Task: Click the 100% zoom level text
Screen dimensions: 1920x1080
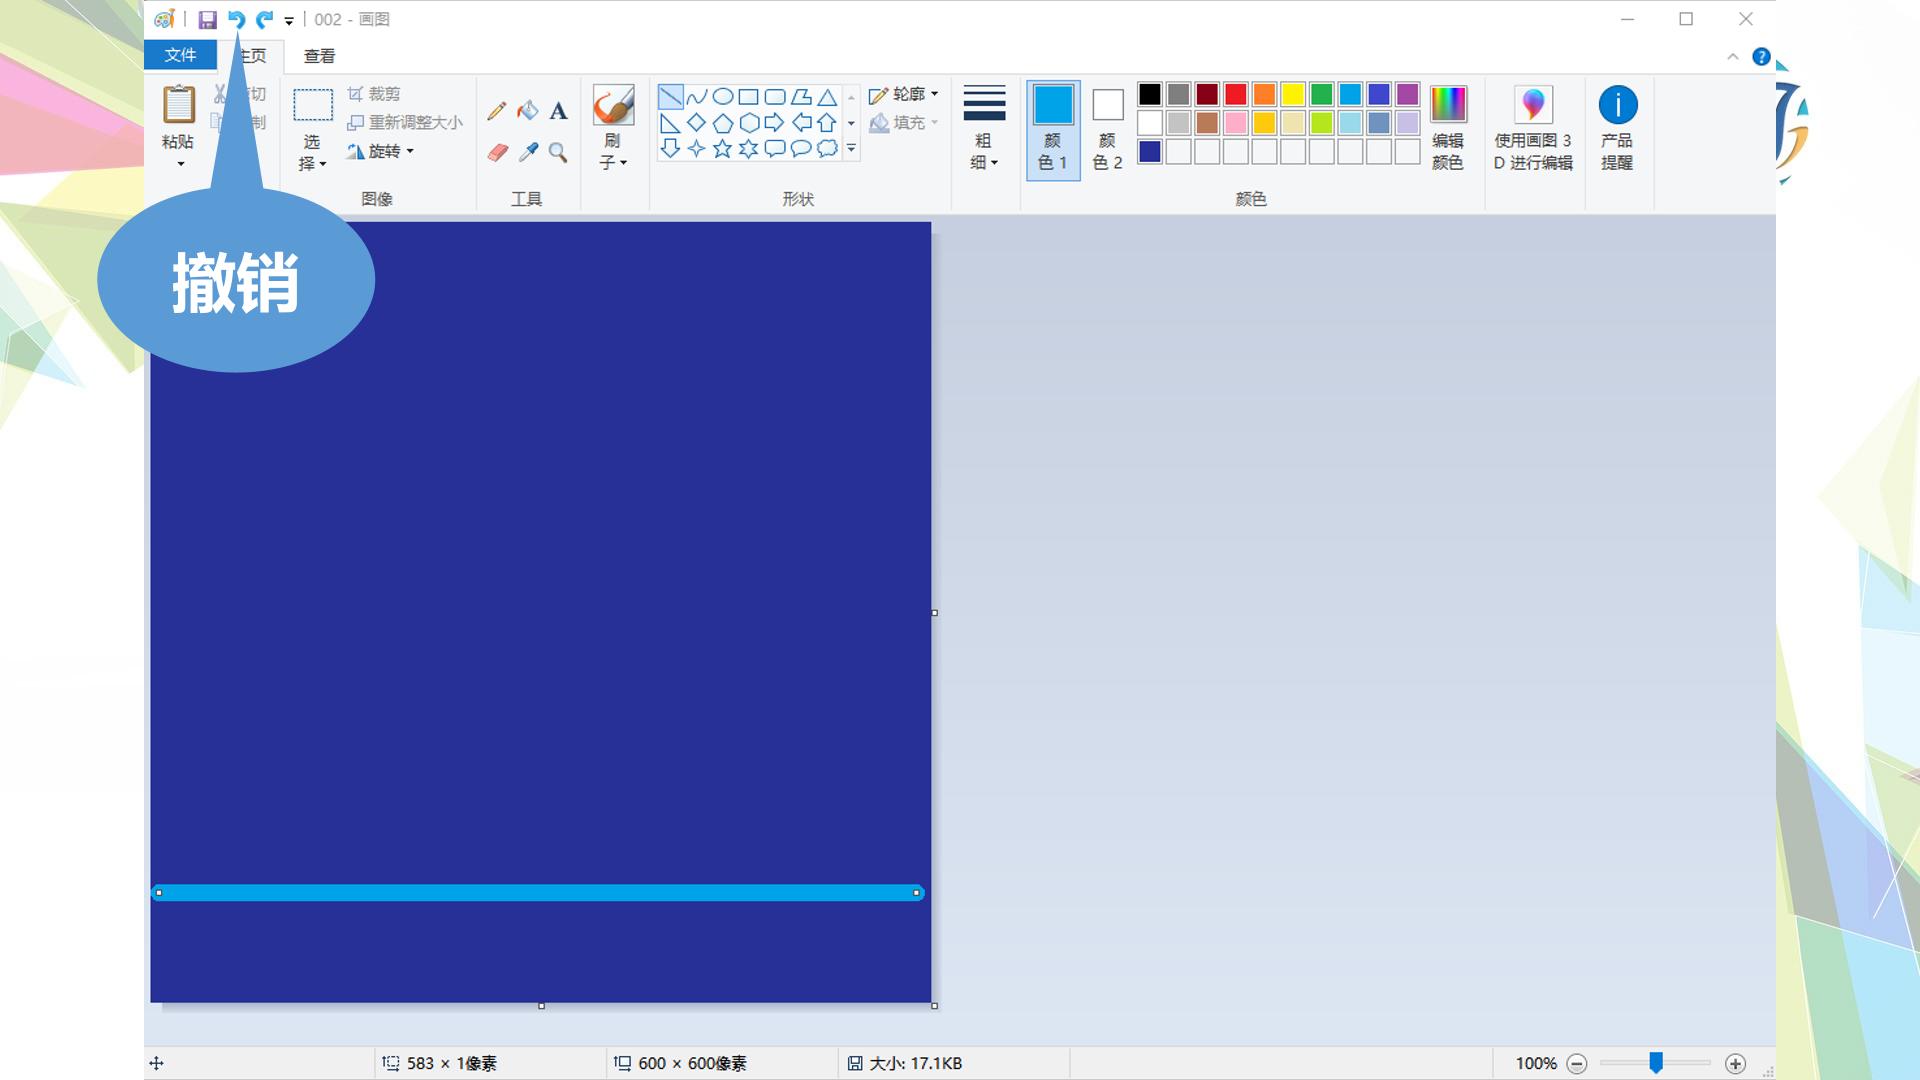Action: (x=1536, y=1064)
